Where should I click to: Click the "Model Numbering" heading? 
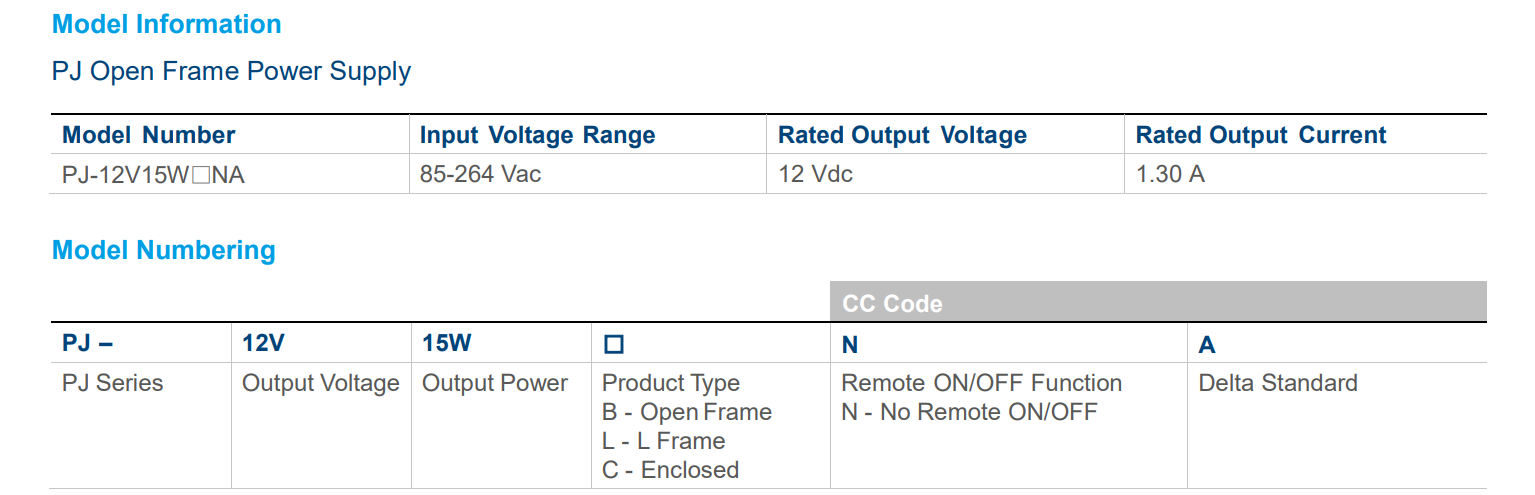163,250
